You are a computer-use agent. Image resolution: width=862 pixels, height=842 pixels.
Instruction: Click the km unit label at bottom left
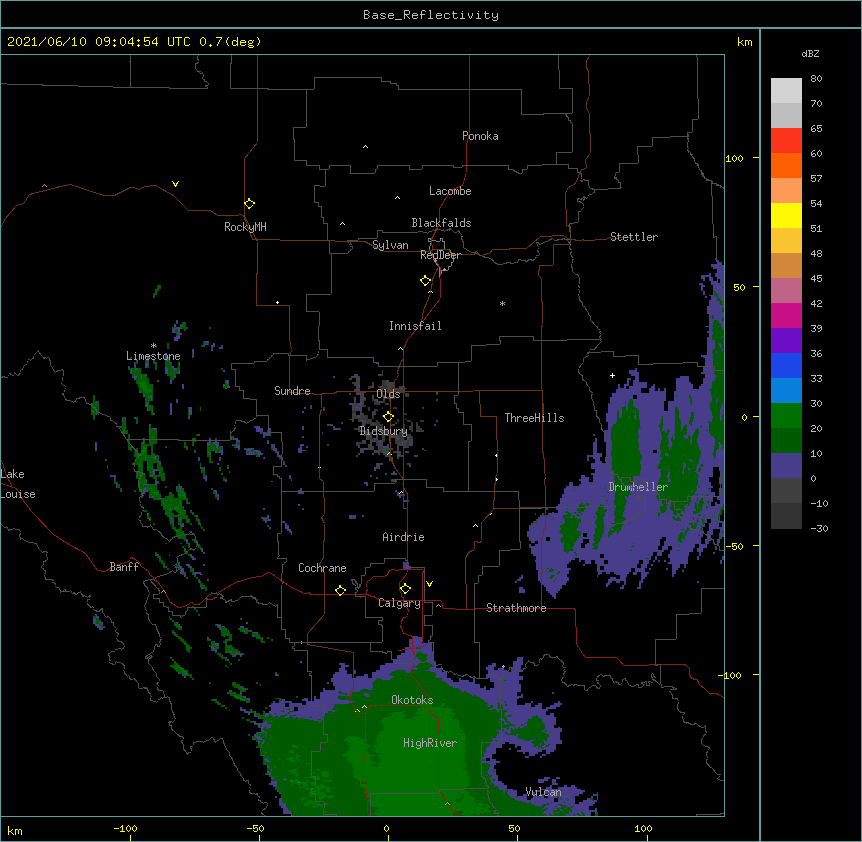pos(15,830)
